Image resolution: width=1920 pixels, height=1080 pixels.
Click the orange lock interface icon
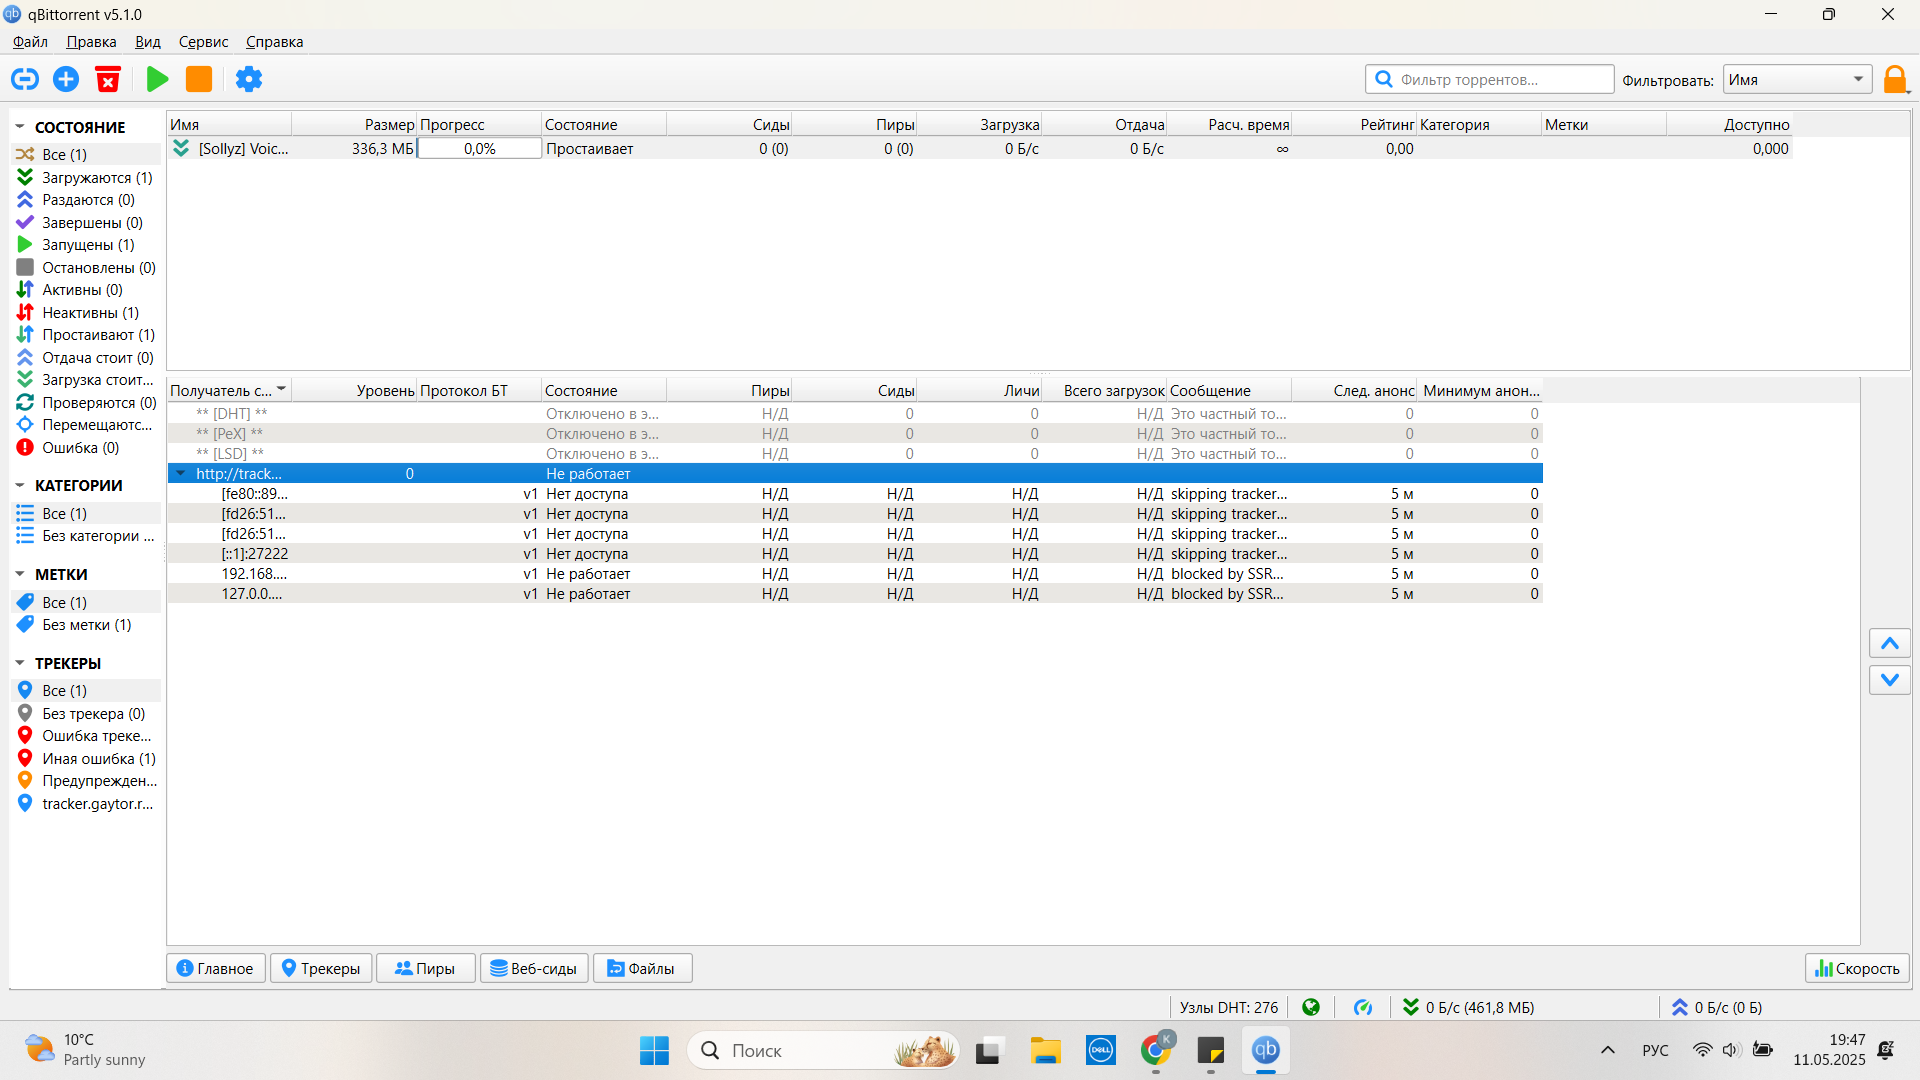pyautogui.click(x=1895, y=79)
